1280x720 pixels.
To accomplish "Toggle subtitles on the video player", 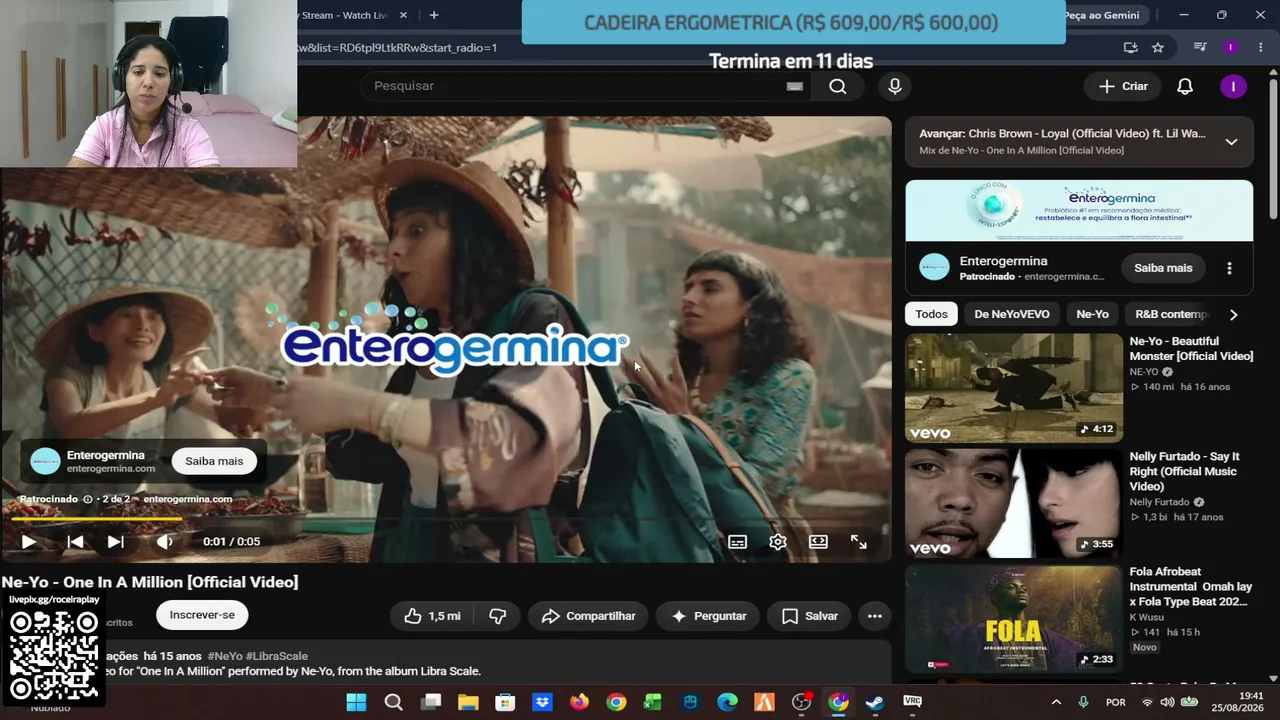I will coord(737,542).
